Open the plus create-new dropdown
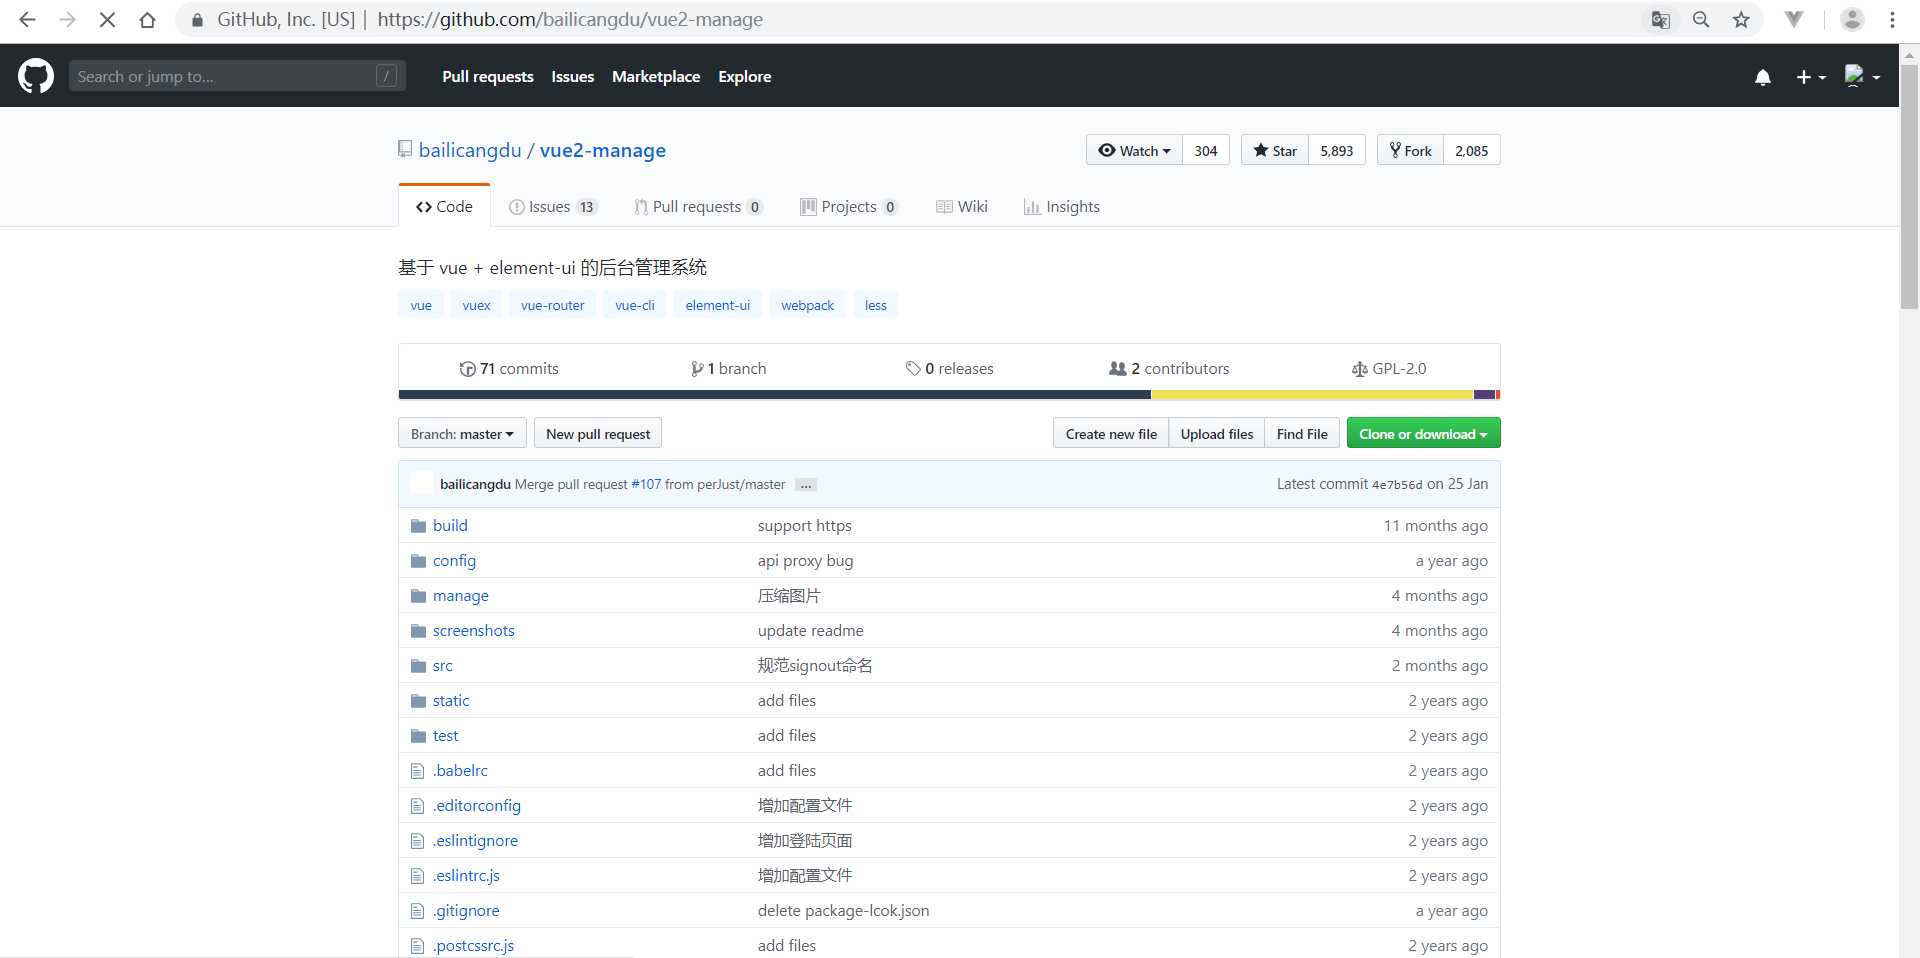The width and height of the screenshot is (1920, 958). (x=1811, y=77)
